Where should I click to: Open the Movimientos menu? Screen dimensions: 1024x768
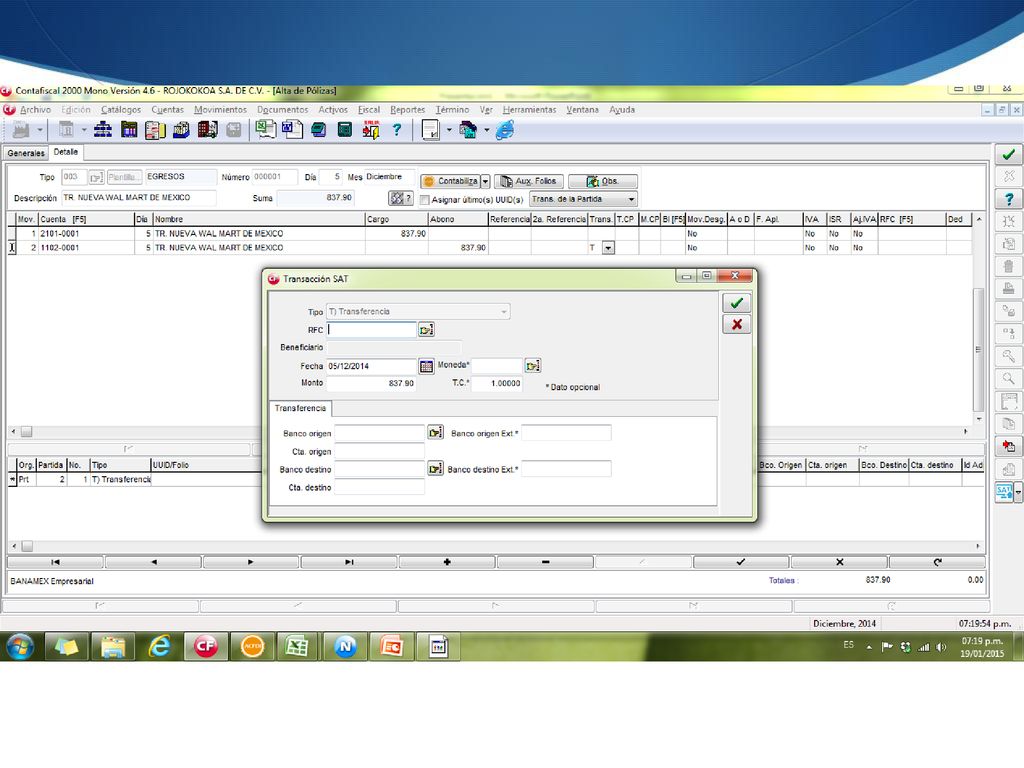tap(220, 110)
